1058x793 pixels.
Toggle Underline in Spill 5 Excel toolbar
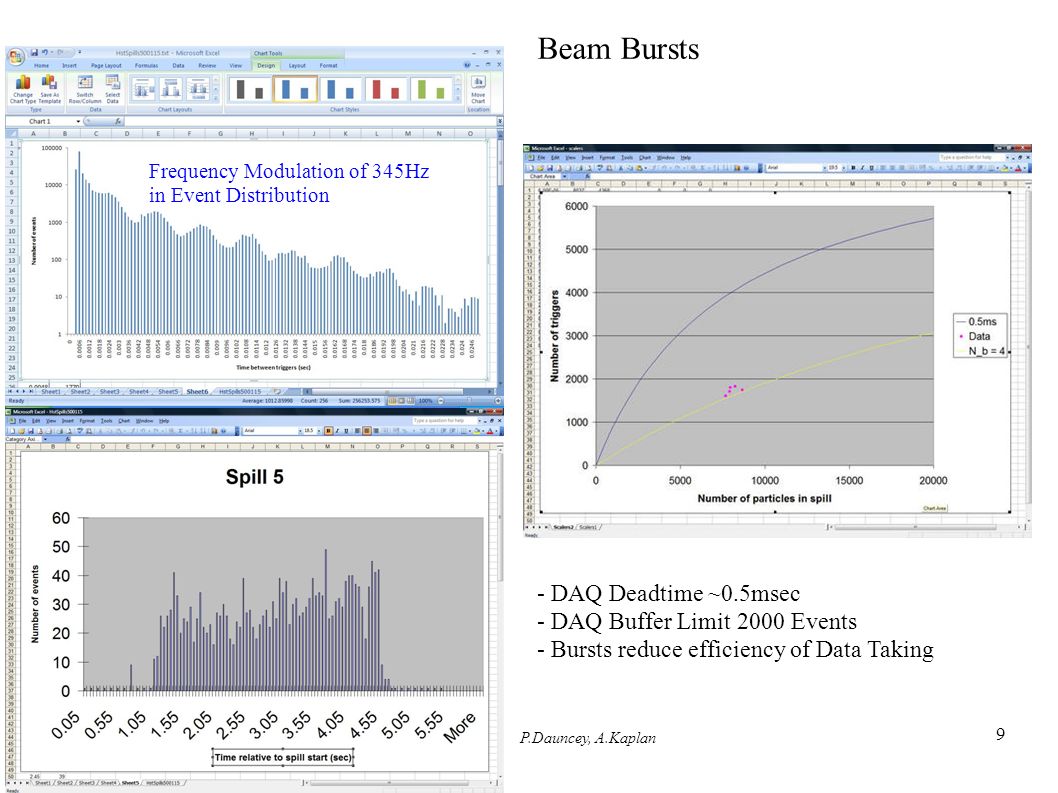click(x=346, y=431)
